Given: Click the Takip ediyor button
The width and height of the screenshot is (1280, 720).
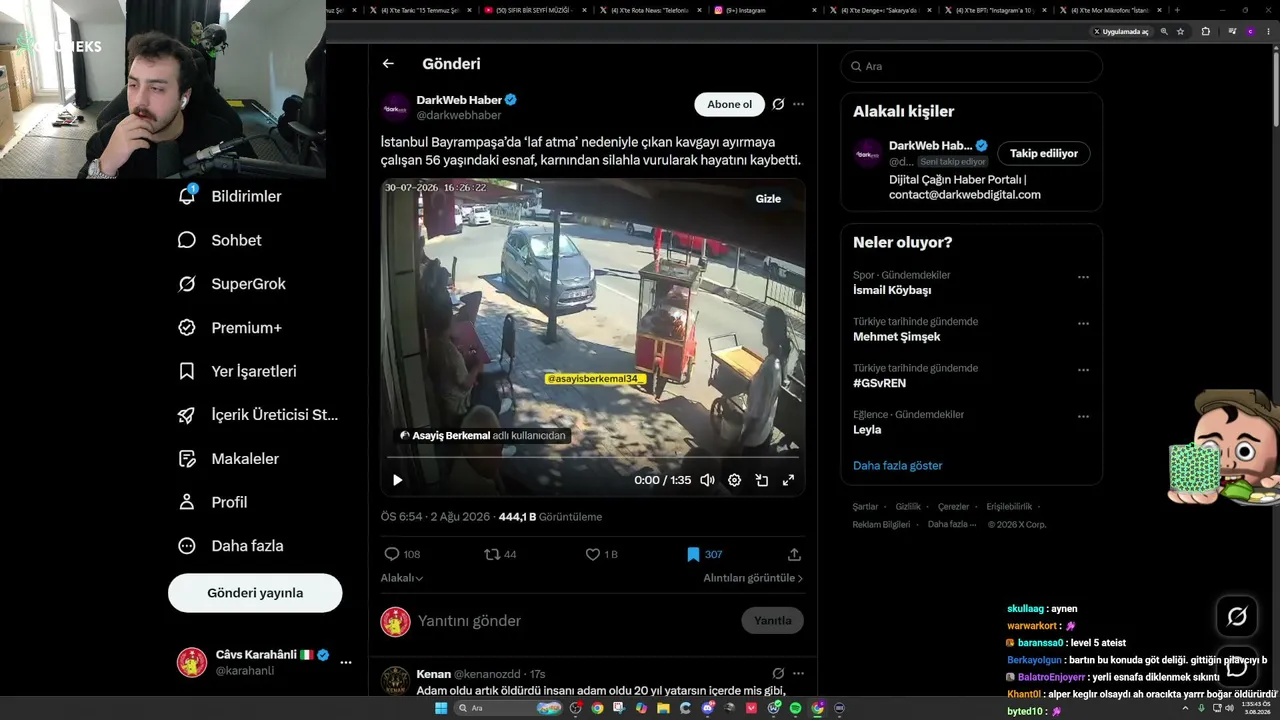Looking at the screenshot, I should click(1044, 153).
